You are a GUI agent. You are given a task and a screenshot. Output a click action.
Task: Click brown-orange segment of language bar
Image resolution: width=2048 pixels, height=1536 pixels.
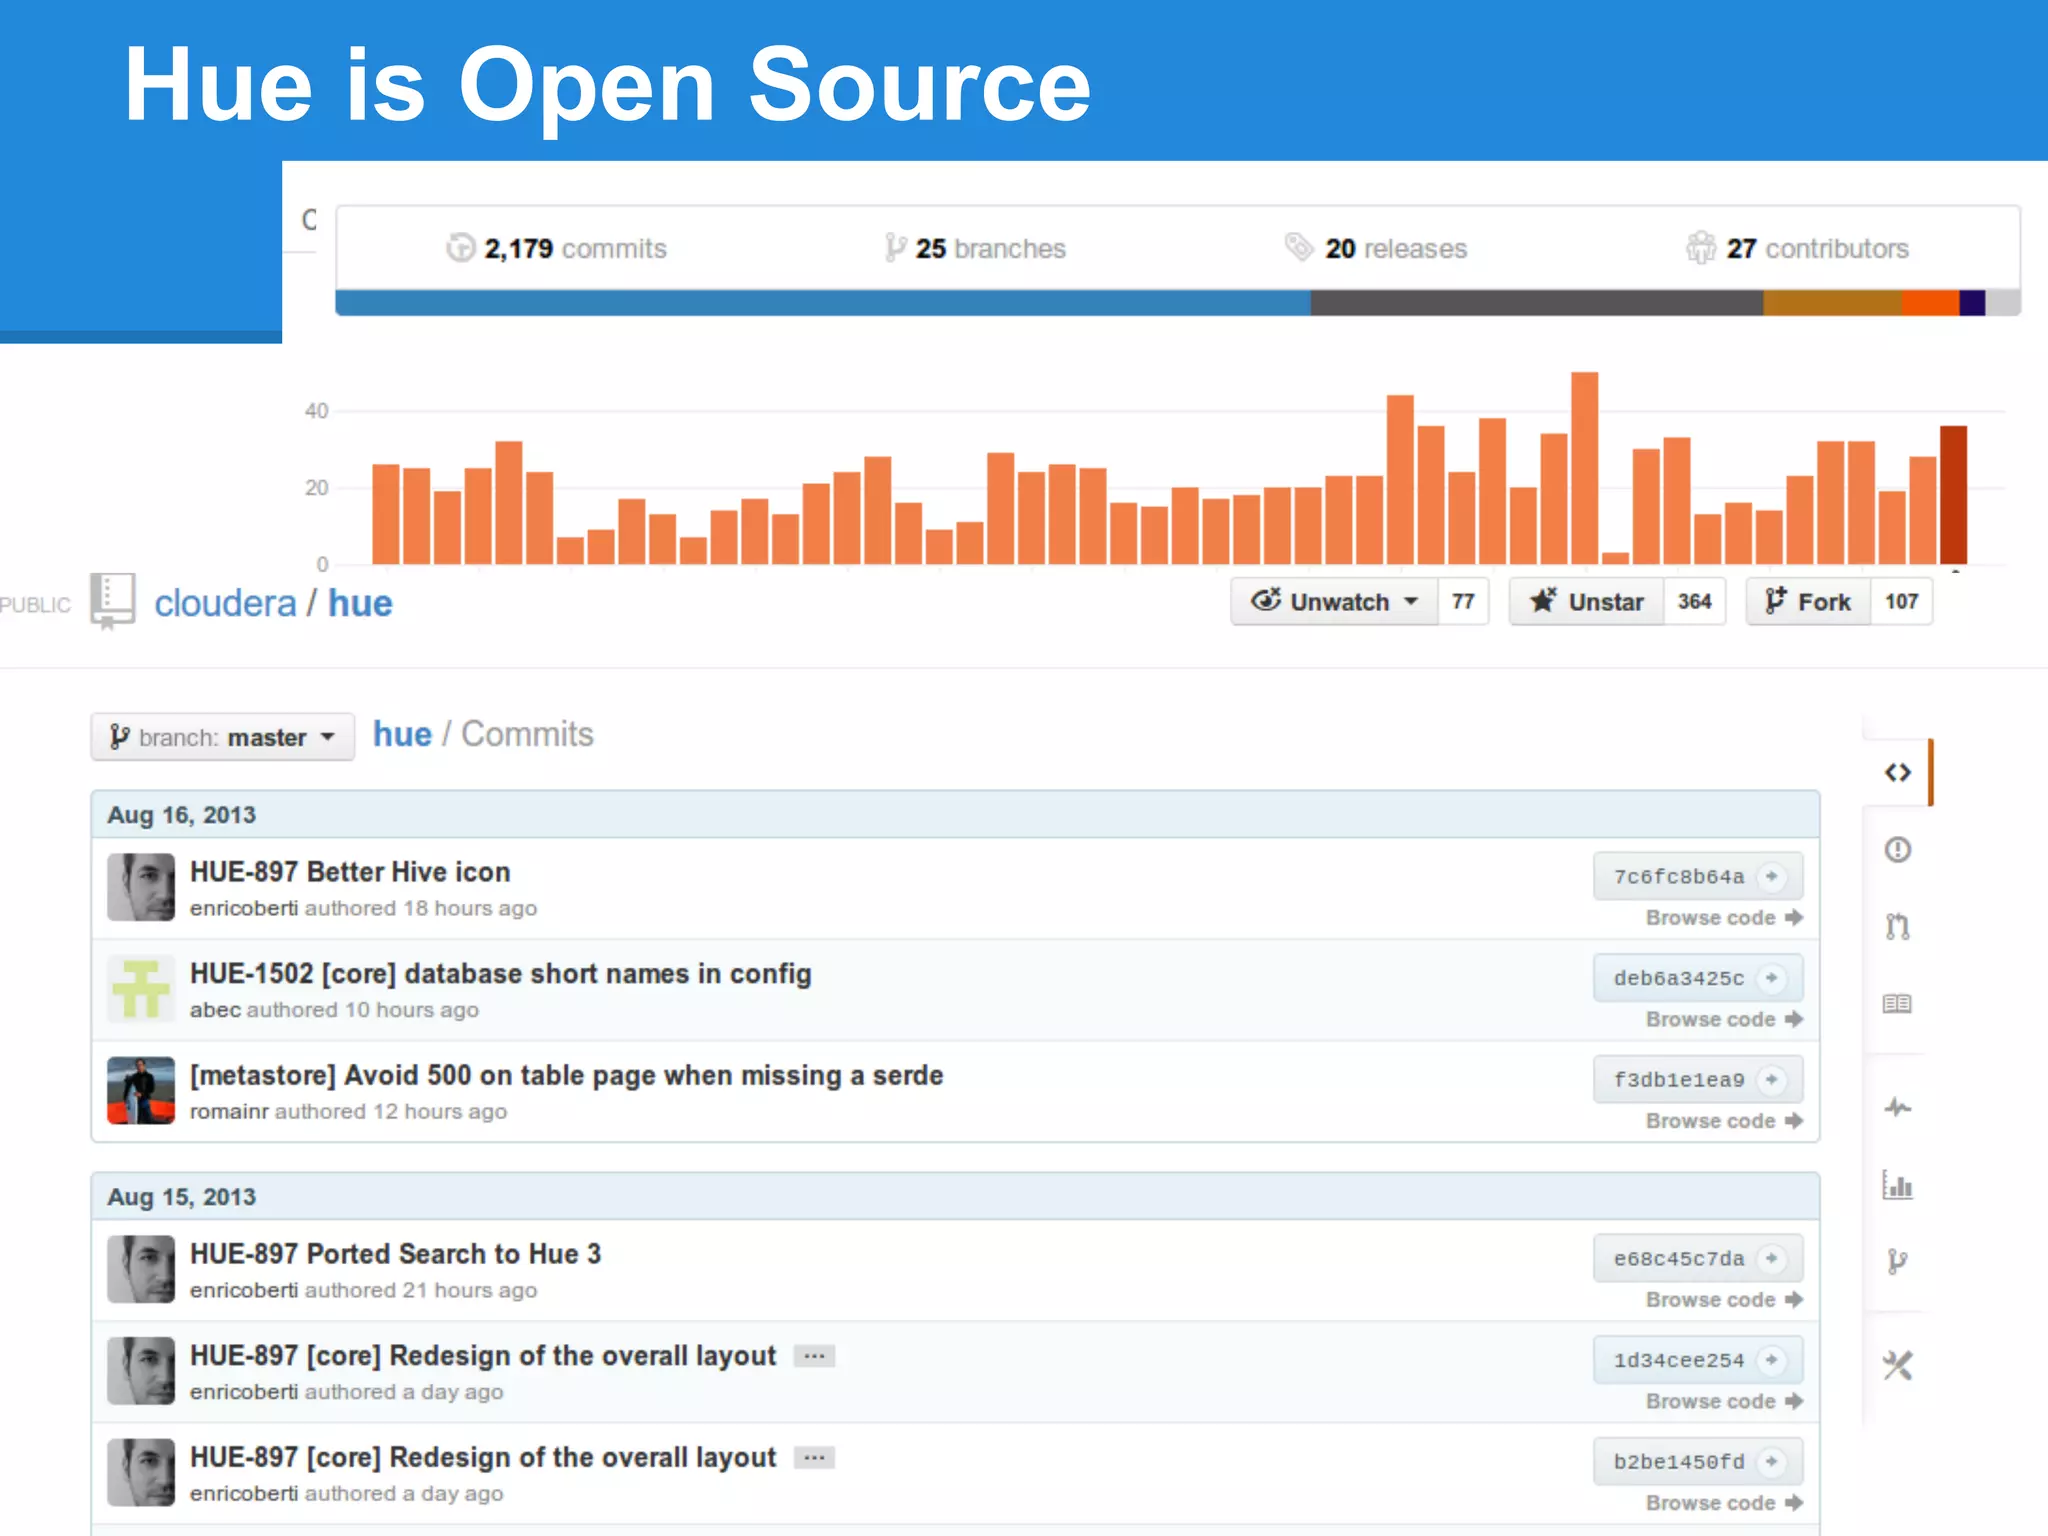pyautogui.click(x=1832, y=303)
